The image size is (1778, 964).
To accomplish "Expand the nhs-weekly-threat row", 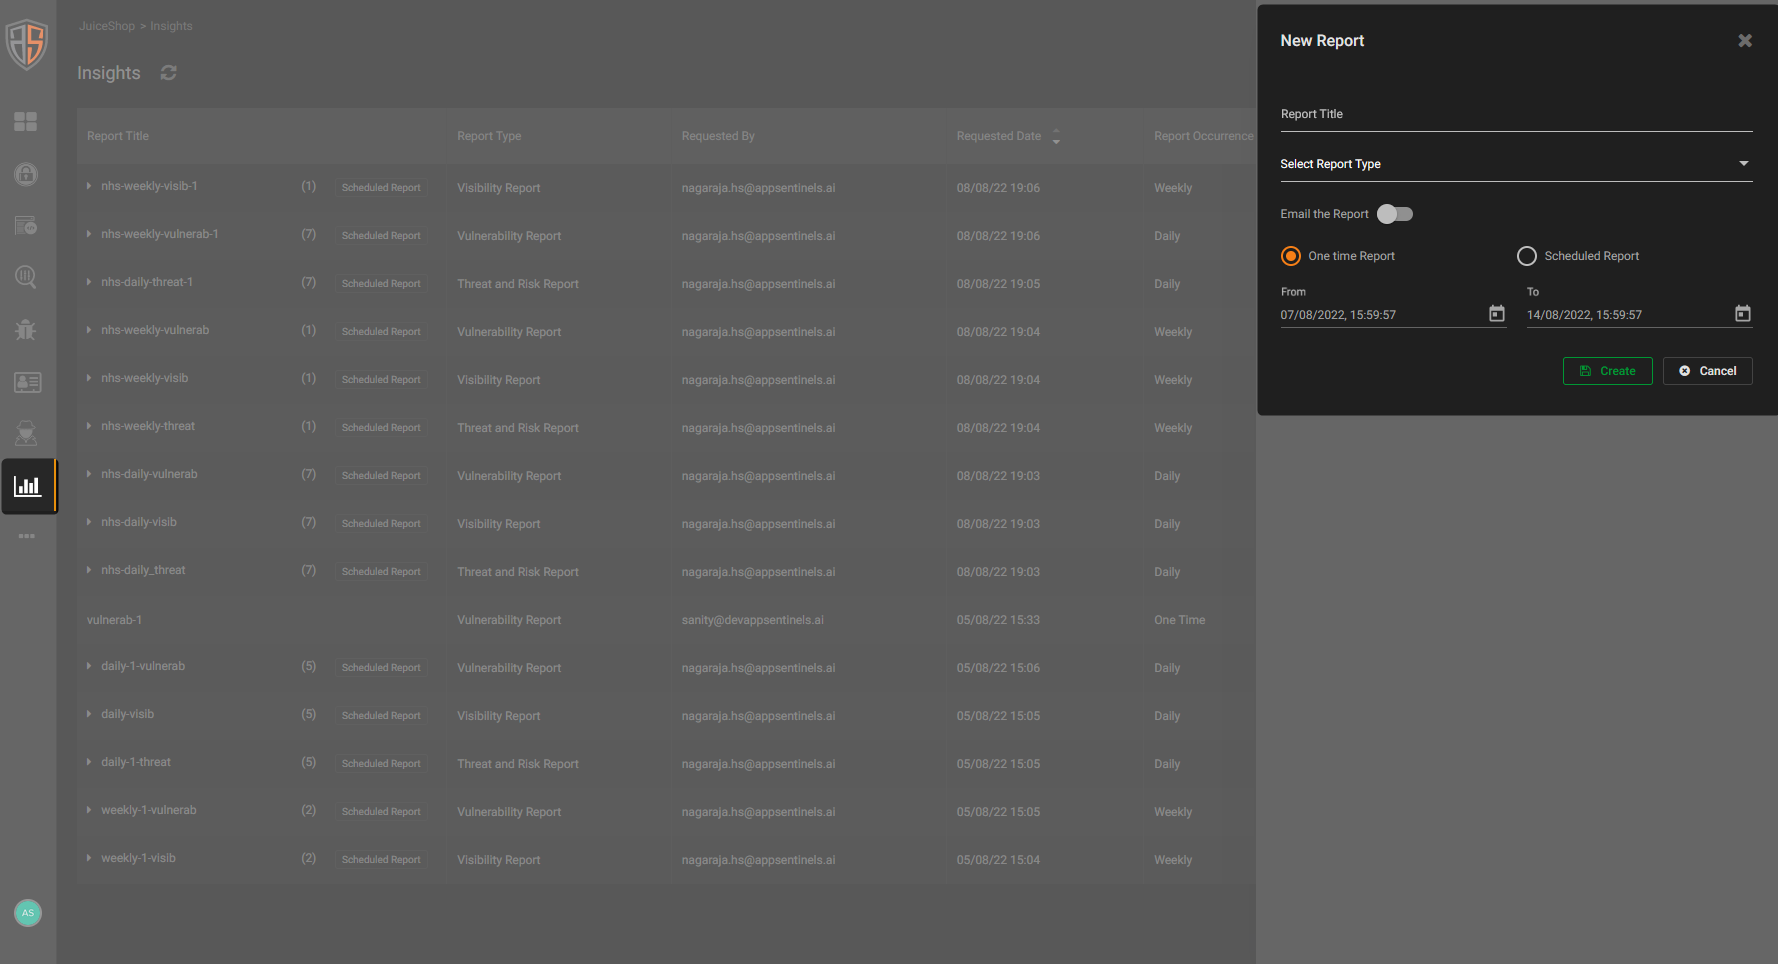I will tap(89, 426).
